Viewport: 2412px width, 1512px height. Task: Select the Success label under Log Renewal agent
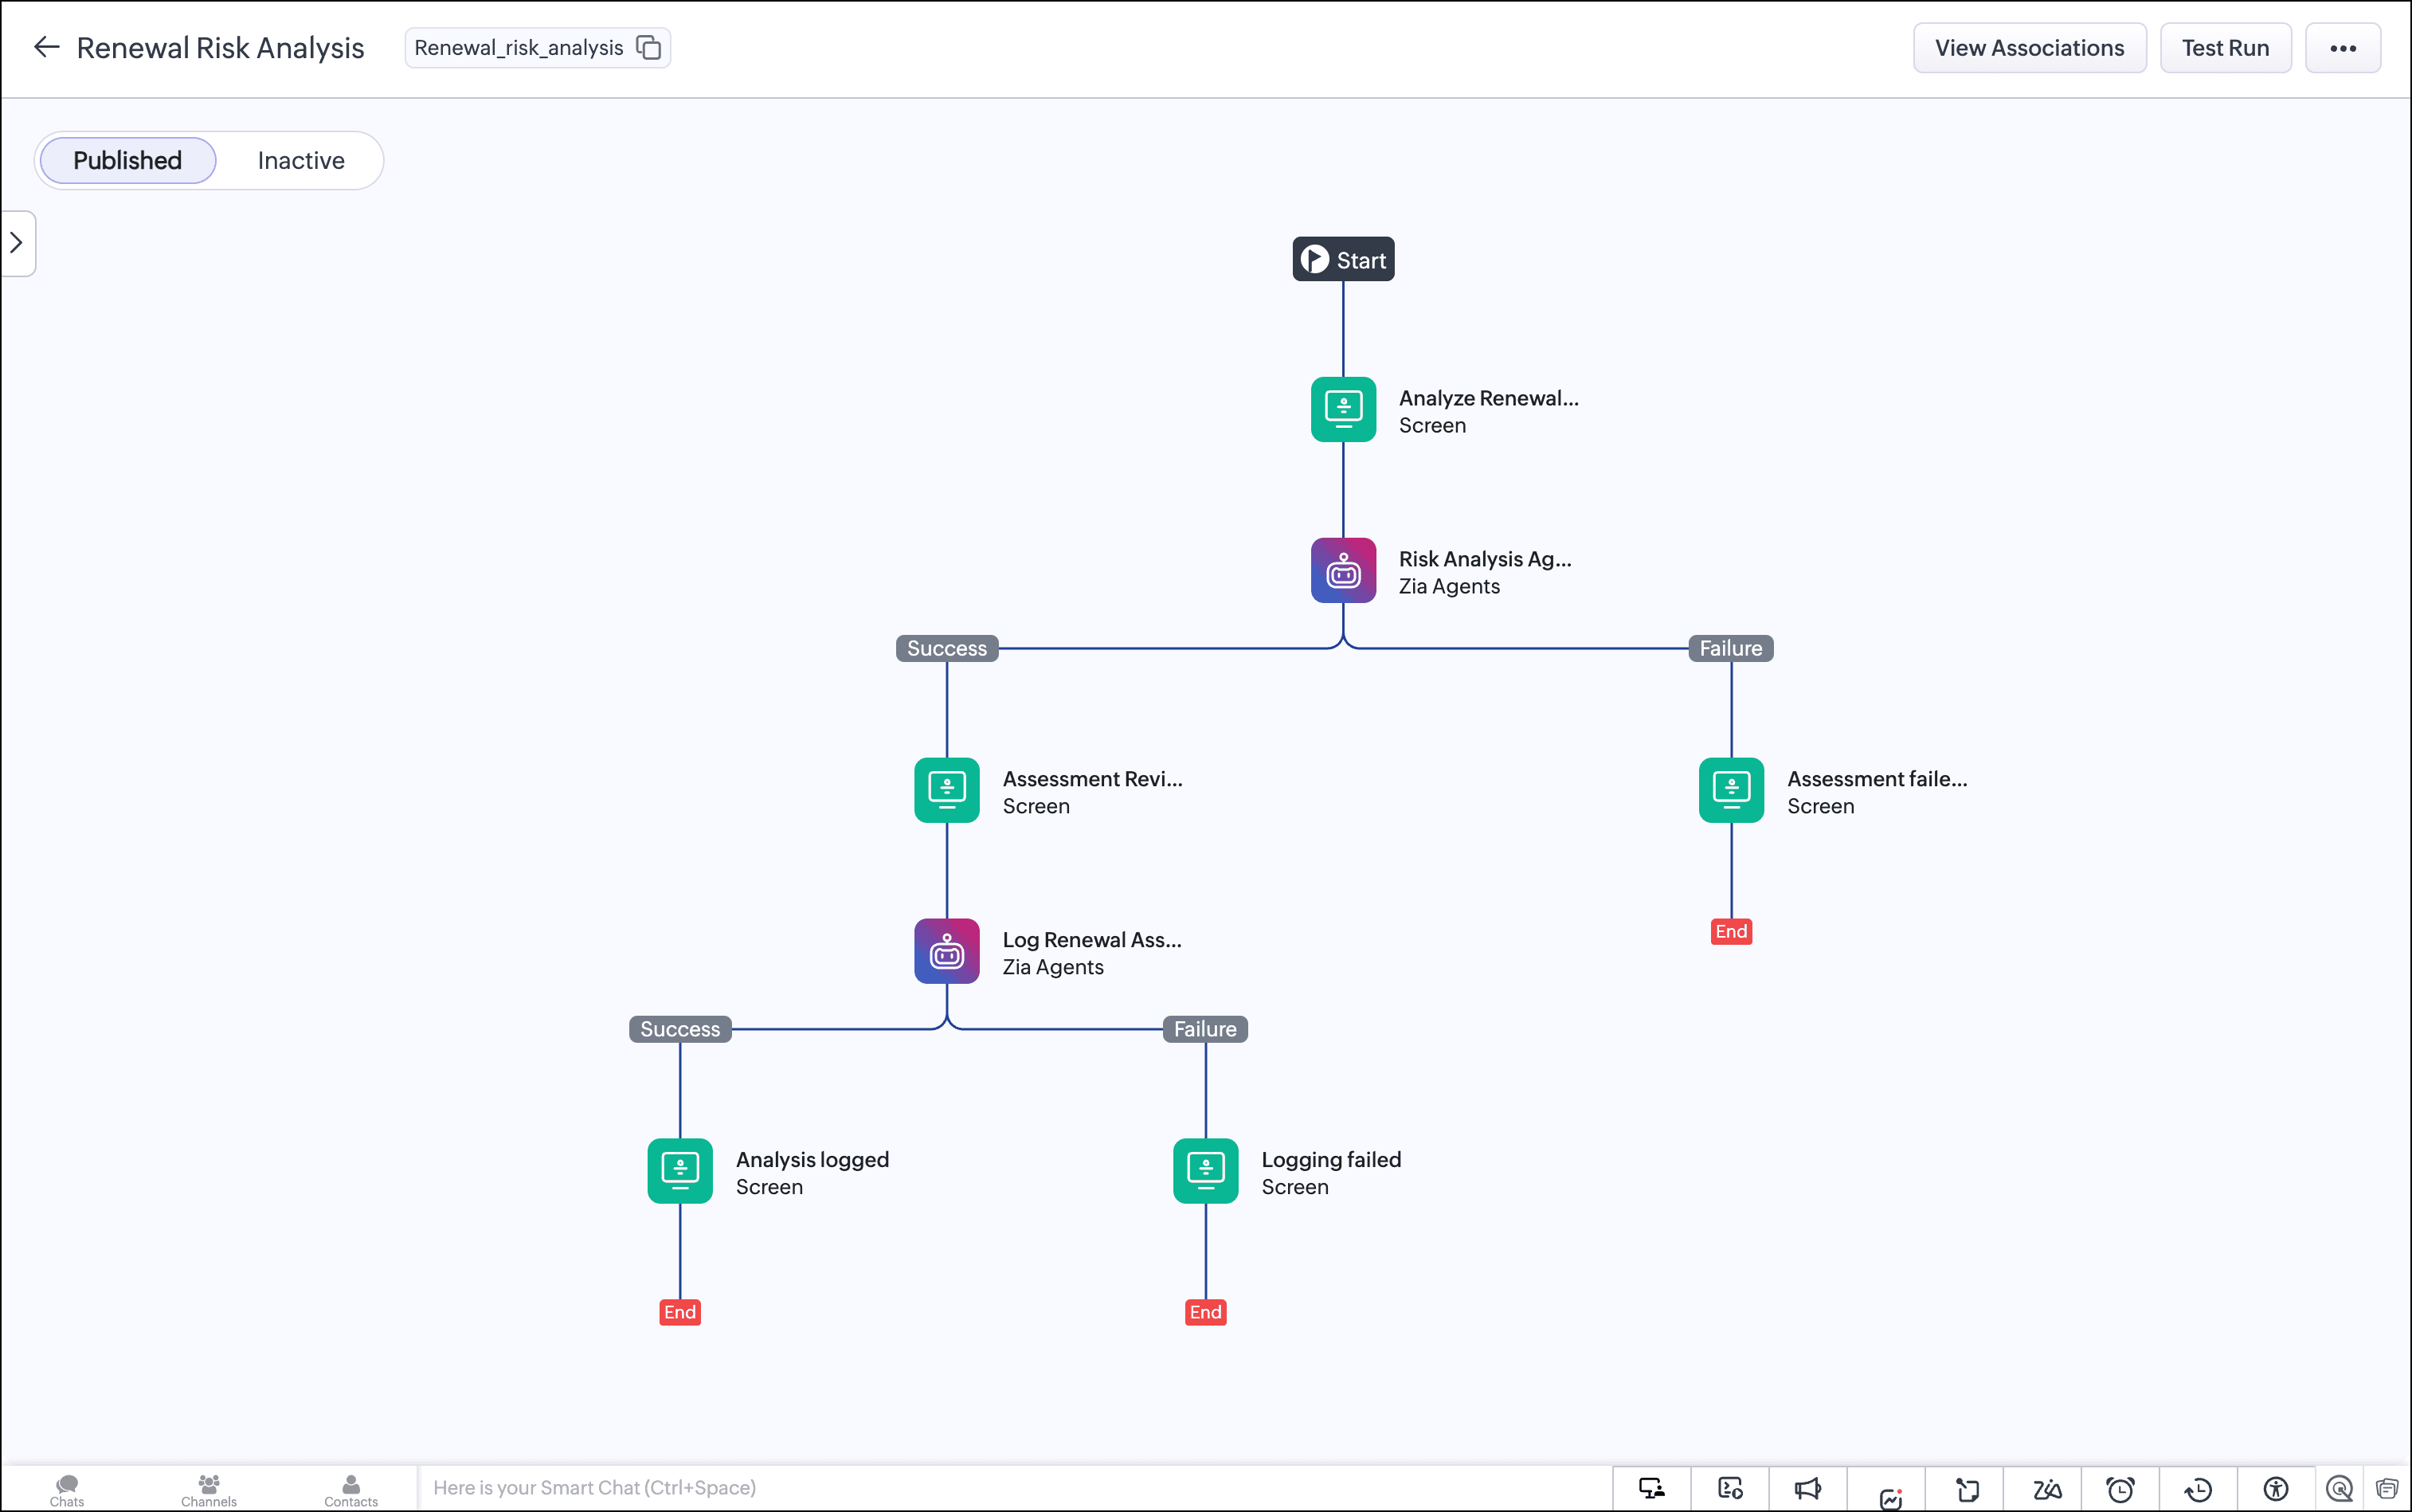coord(680,1029)
